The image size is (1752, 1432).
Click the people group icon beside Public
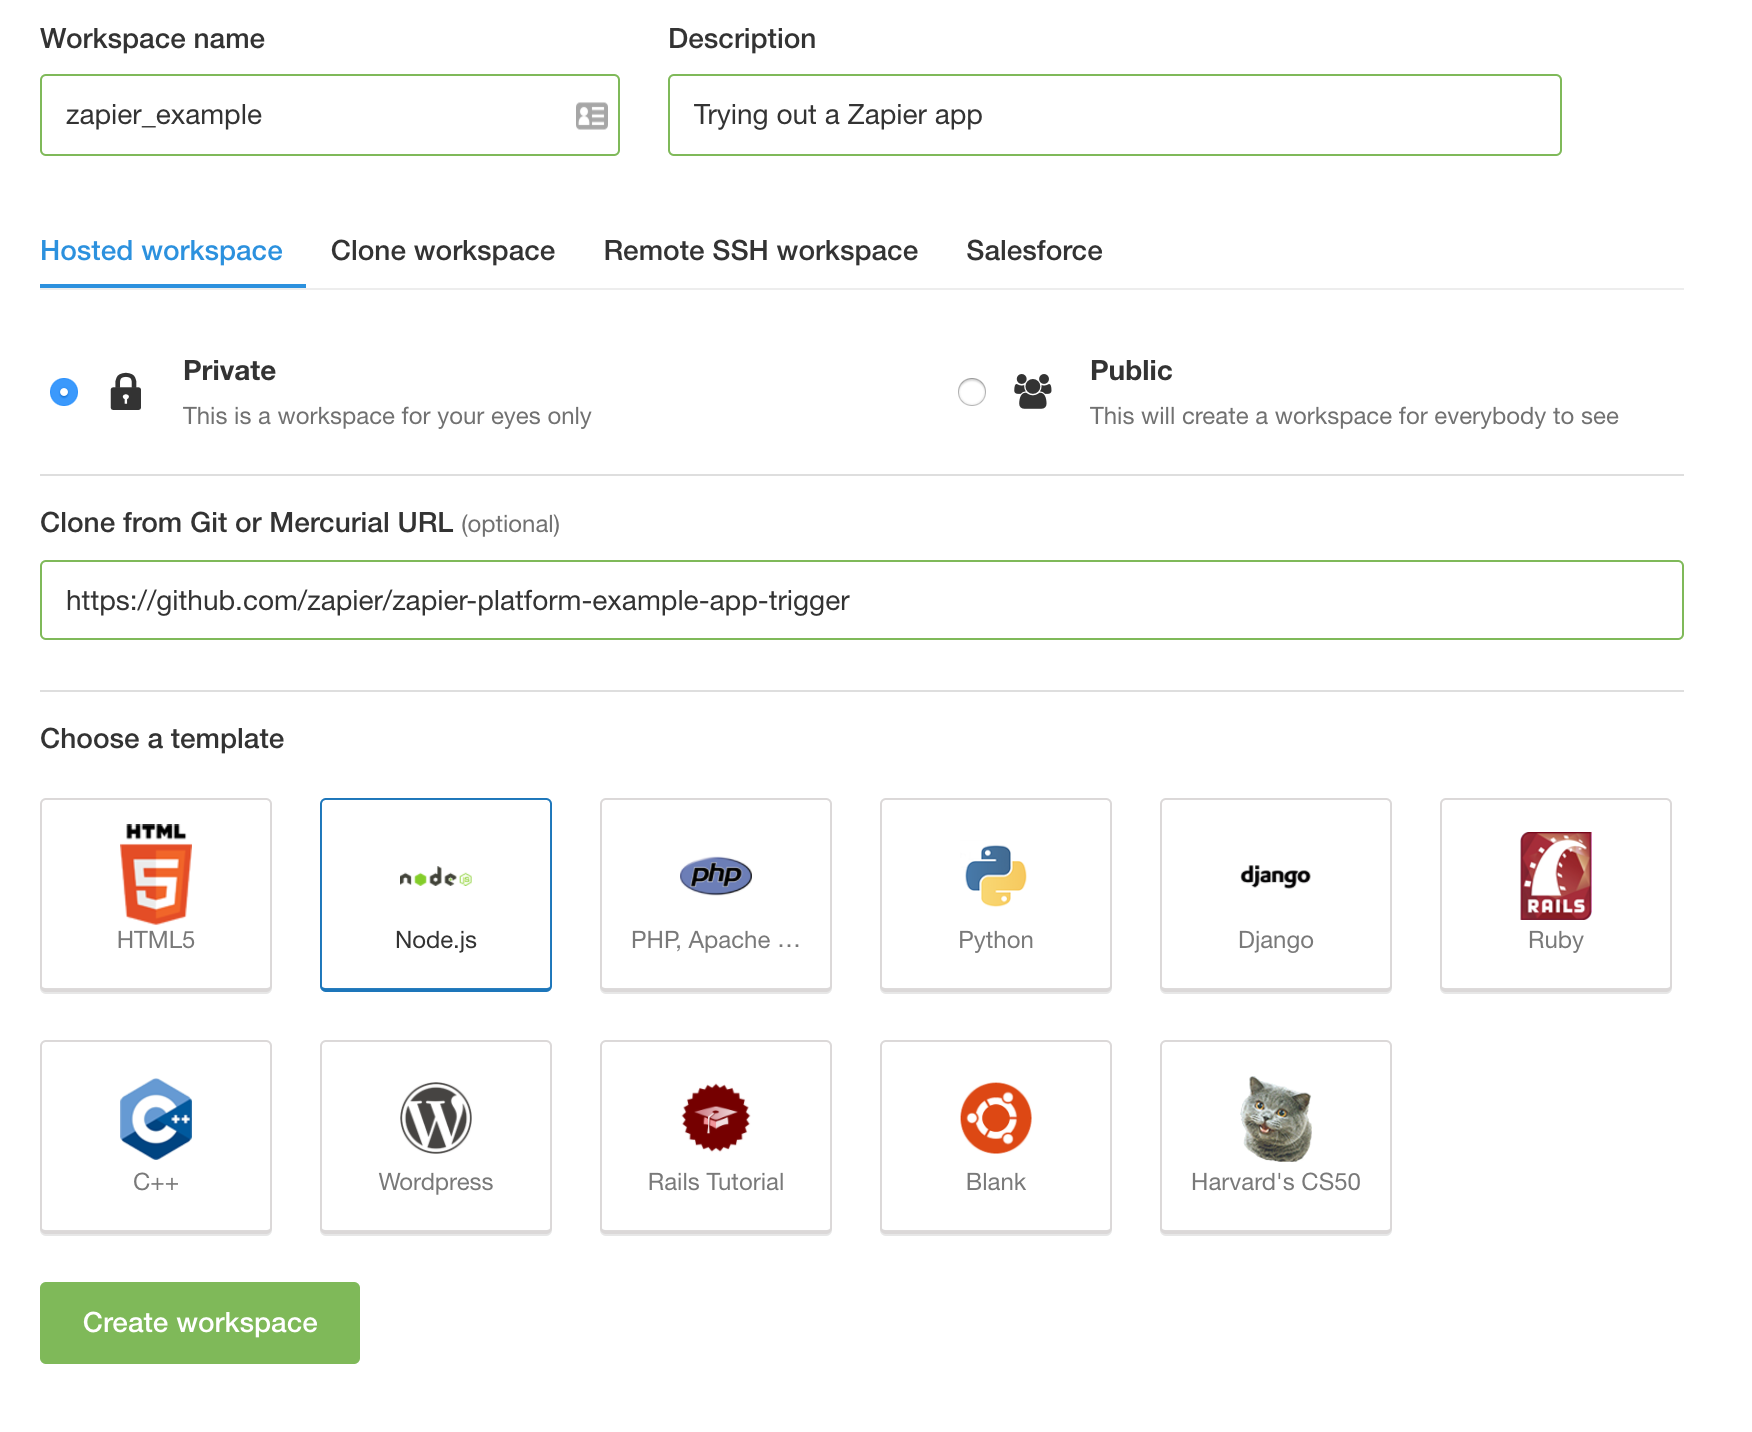pyautogui.click(x=1033, y=391)
